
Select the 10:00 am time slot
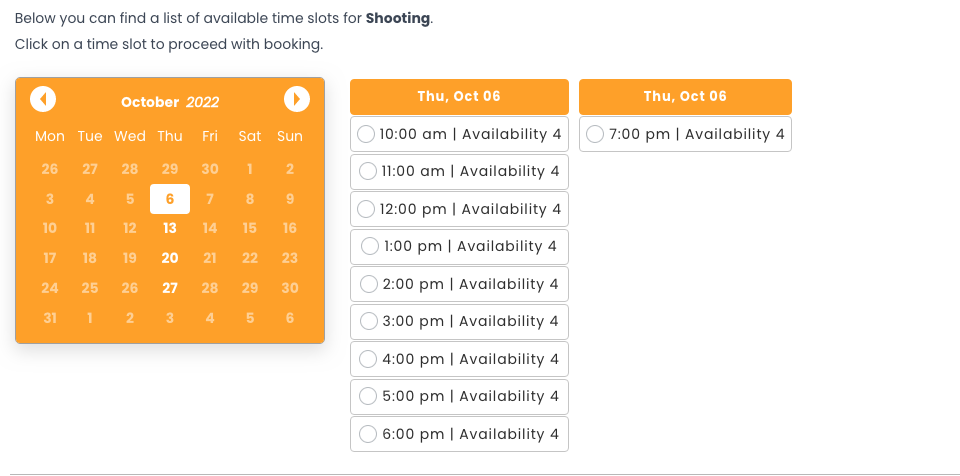coord(367,134)
